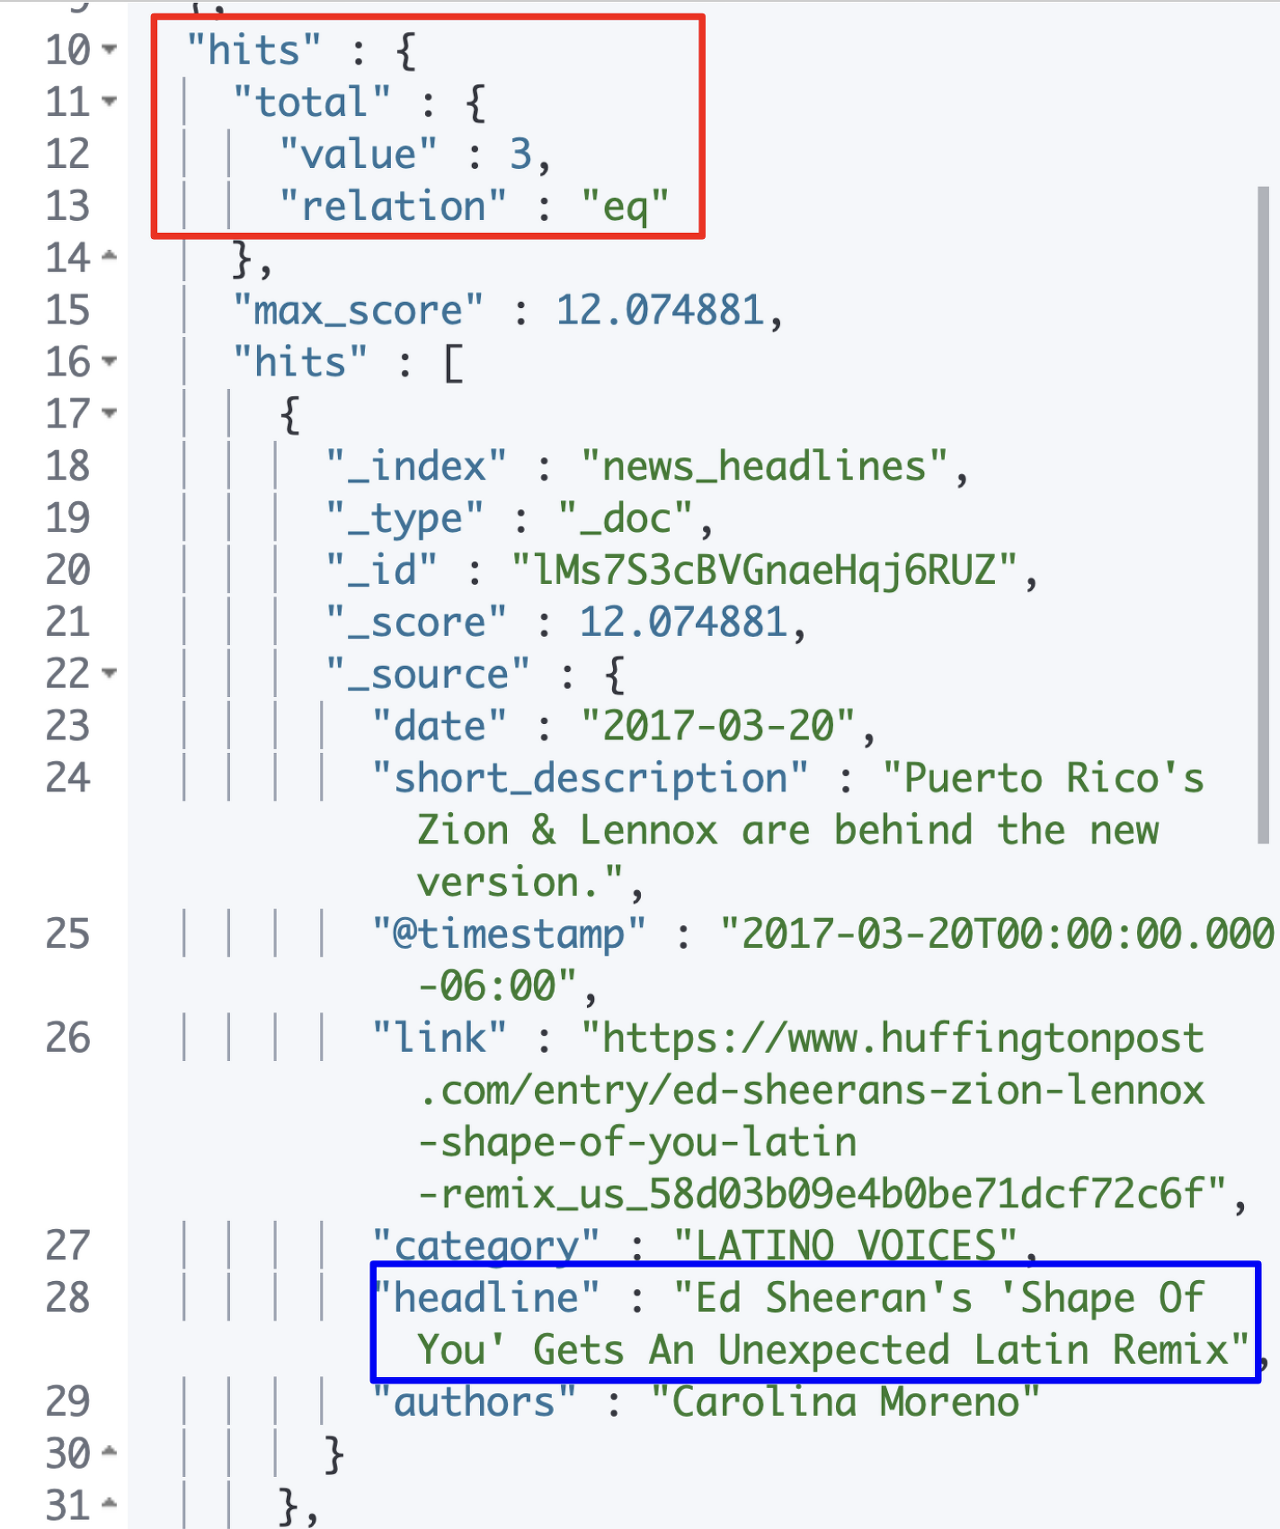Collapse the first hit object on line 17

pyautogui.click(x=109, y=413)
